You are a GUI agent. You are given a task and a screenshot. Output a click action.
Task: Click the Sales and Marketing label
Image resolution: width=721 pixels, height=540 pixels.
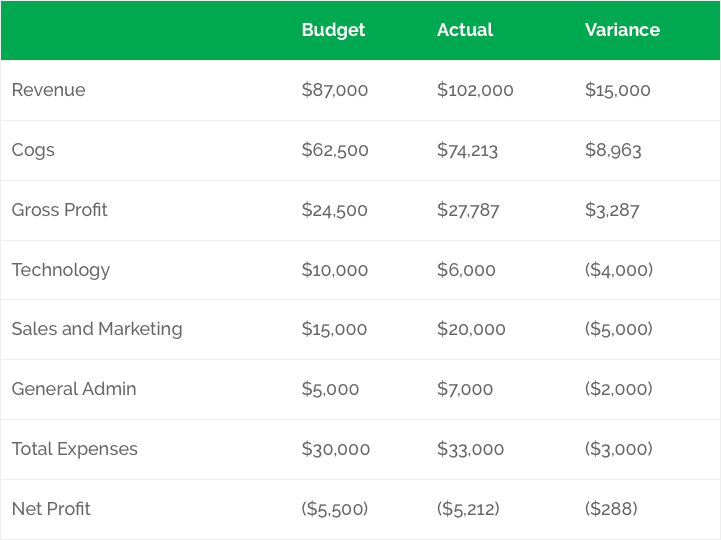97,329
